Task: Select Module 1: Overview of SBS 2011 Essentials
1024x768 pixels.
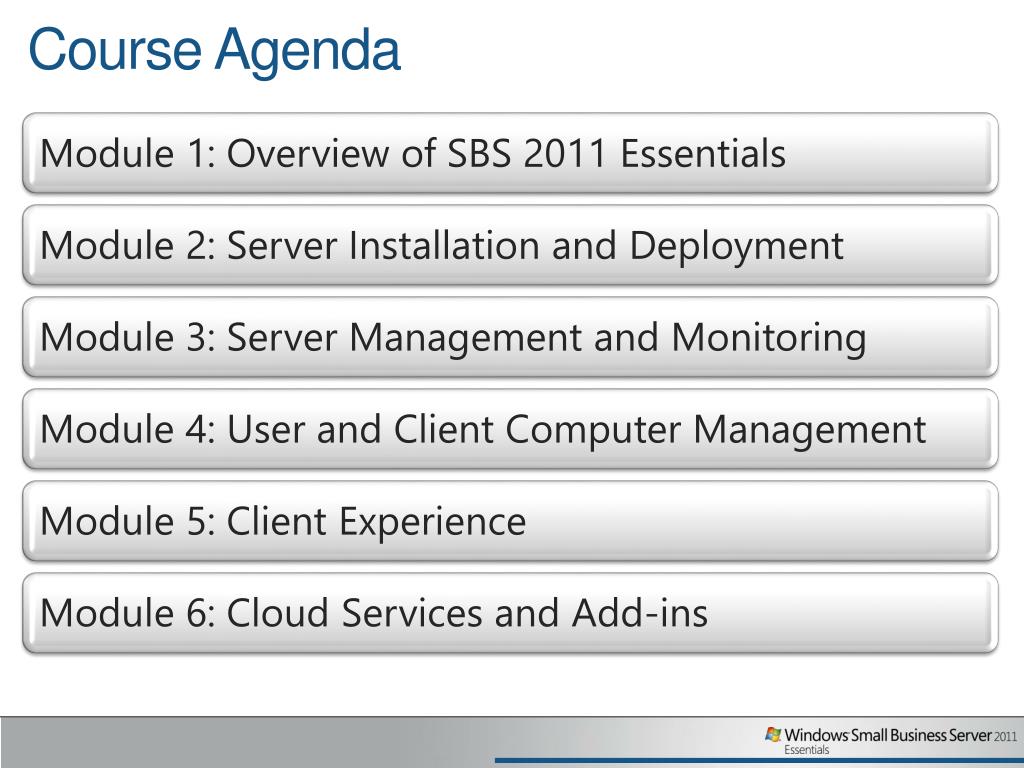Action: coord(510,153)
